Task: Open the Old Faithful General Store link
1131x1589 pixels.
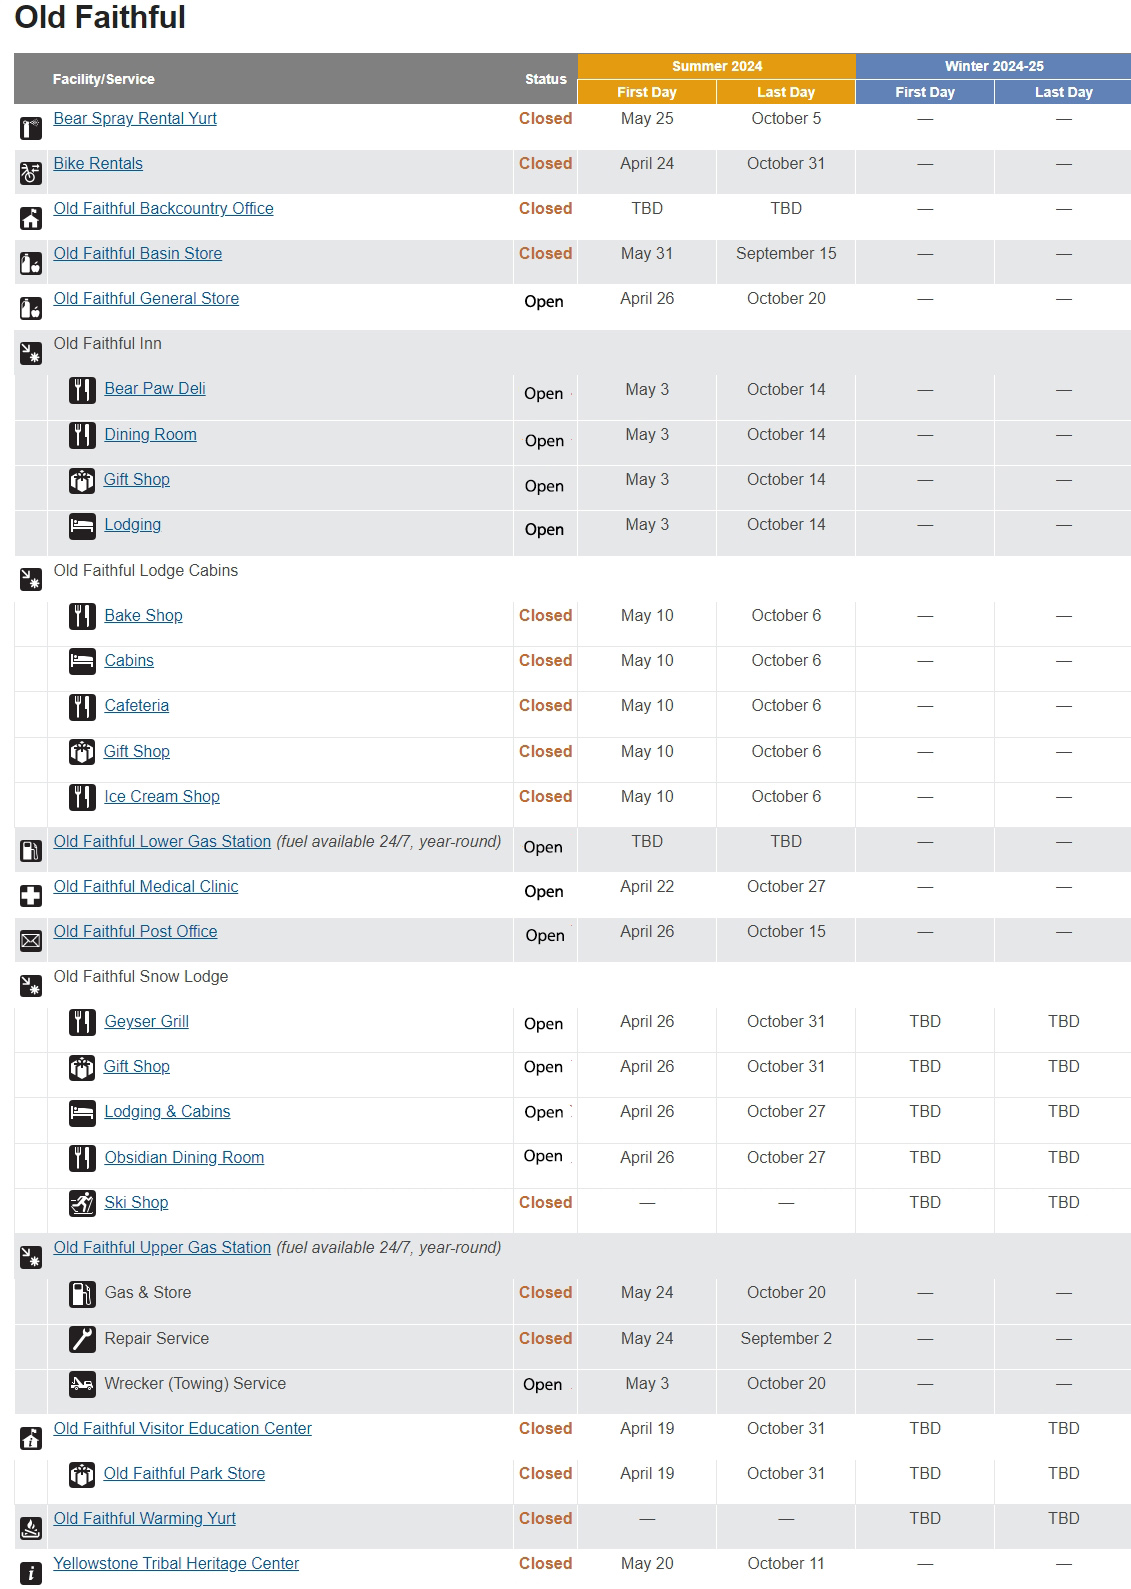Action: point(146,298)
